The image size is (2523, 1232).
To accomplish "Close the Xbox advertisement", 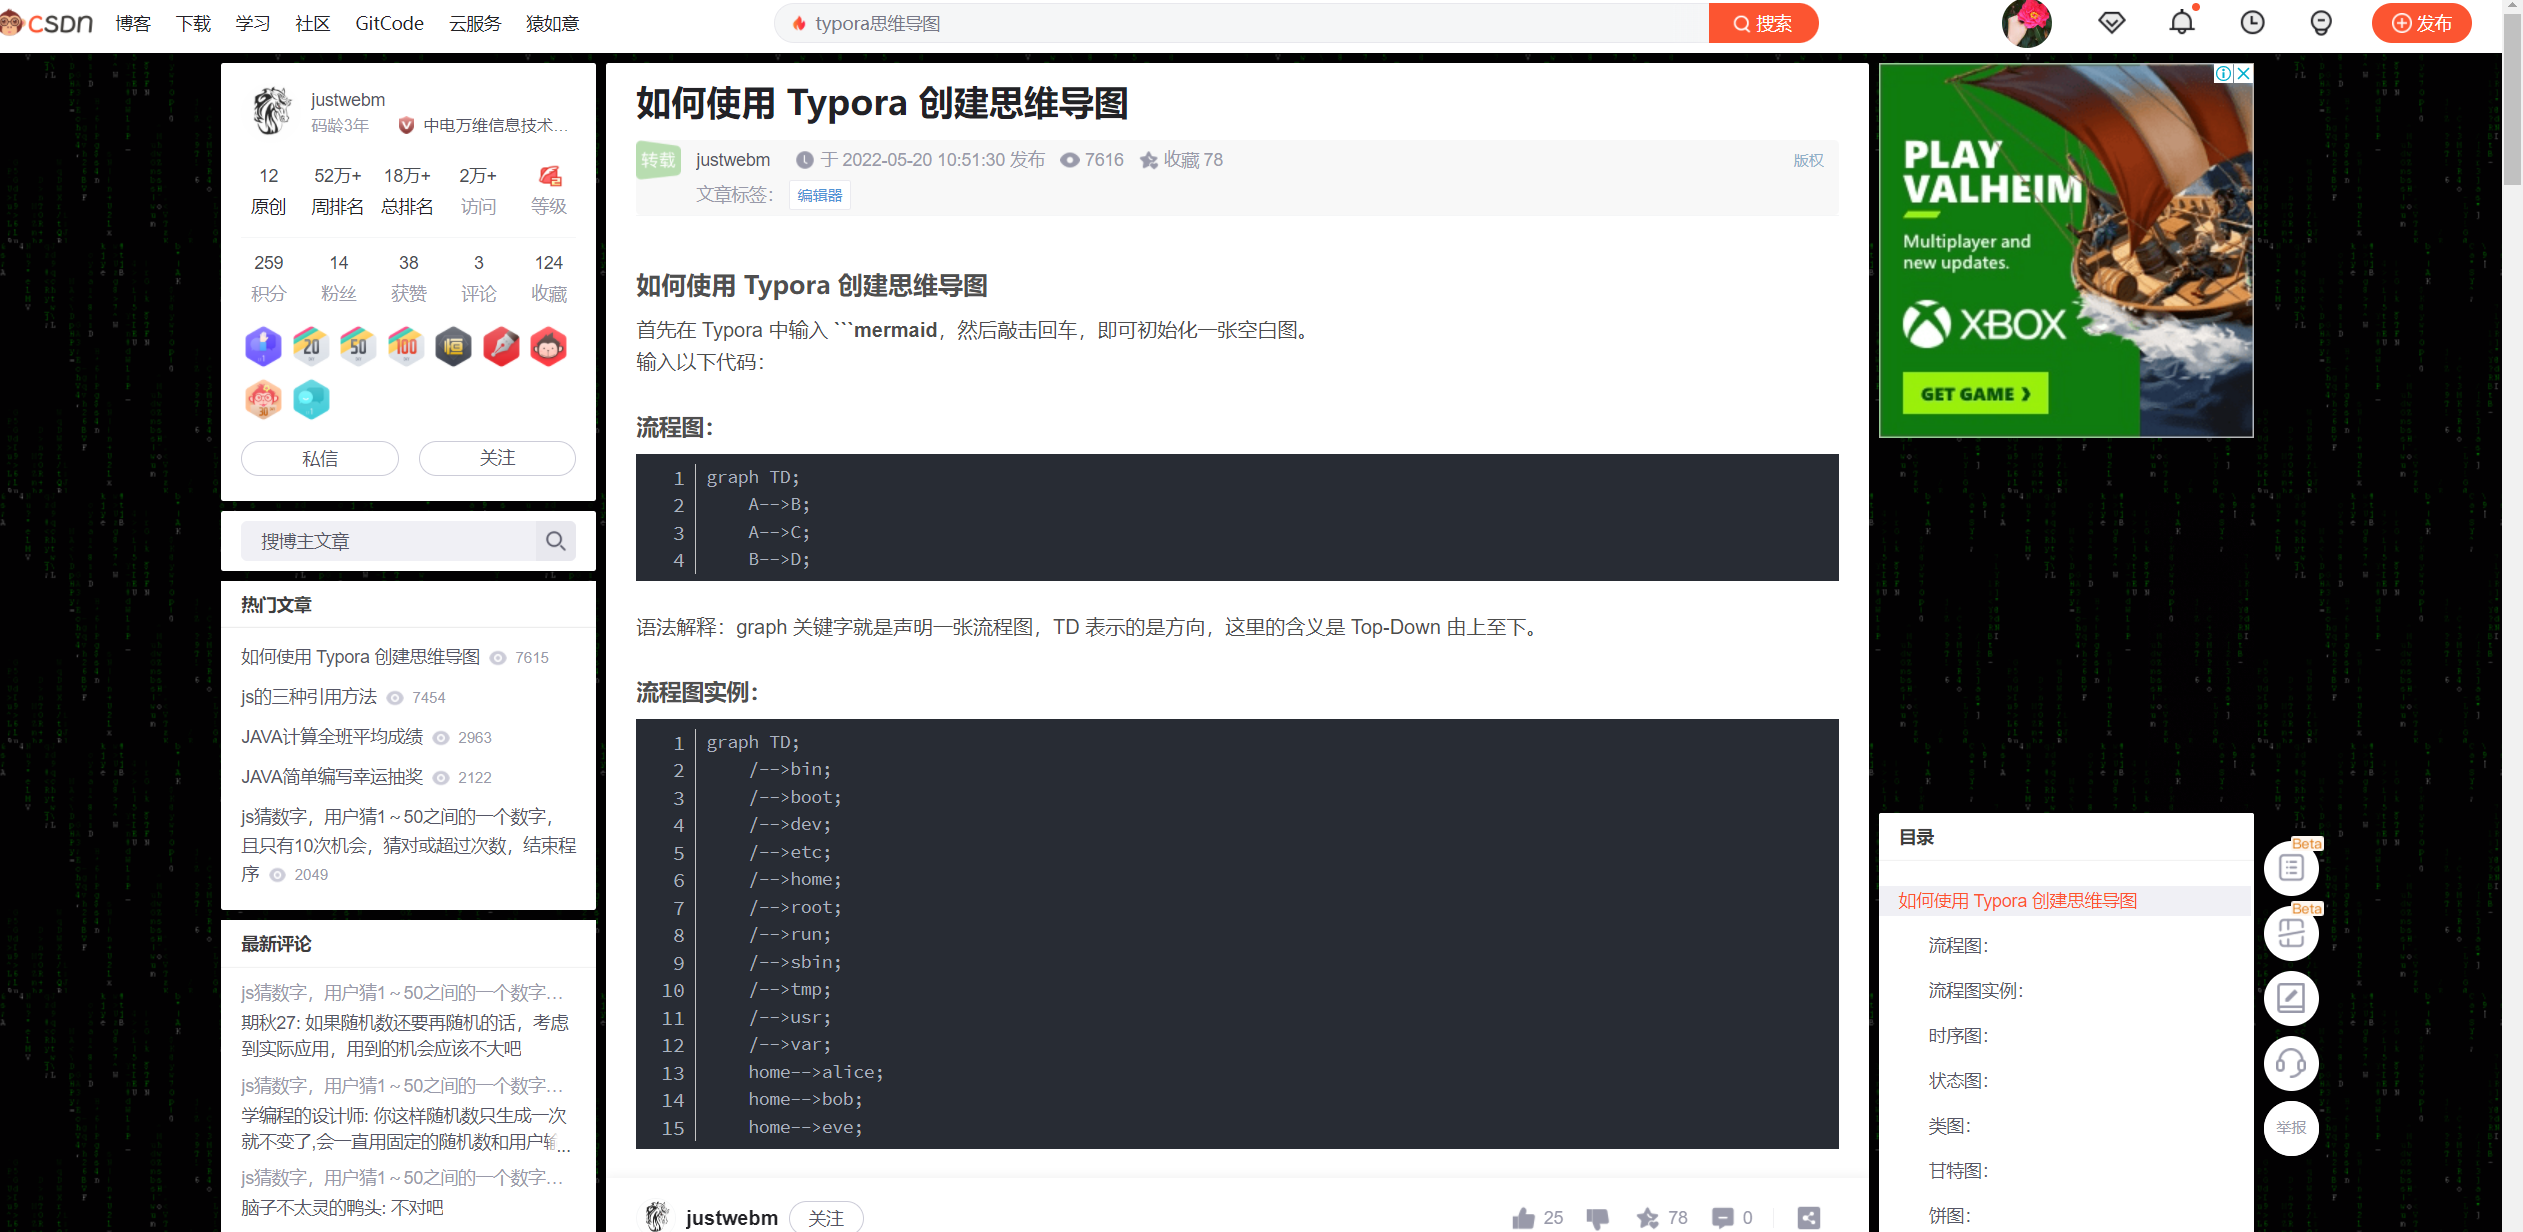I will [x=2243, y=73].
